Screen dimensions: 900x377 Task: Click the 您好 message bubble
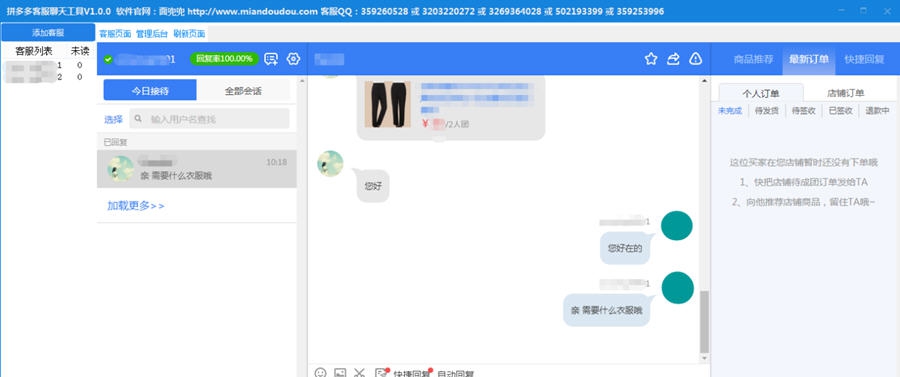tap(373, 186)
